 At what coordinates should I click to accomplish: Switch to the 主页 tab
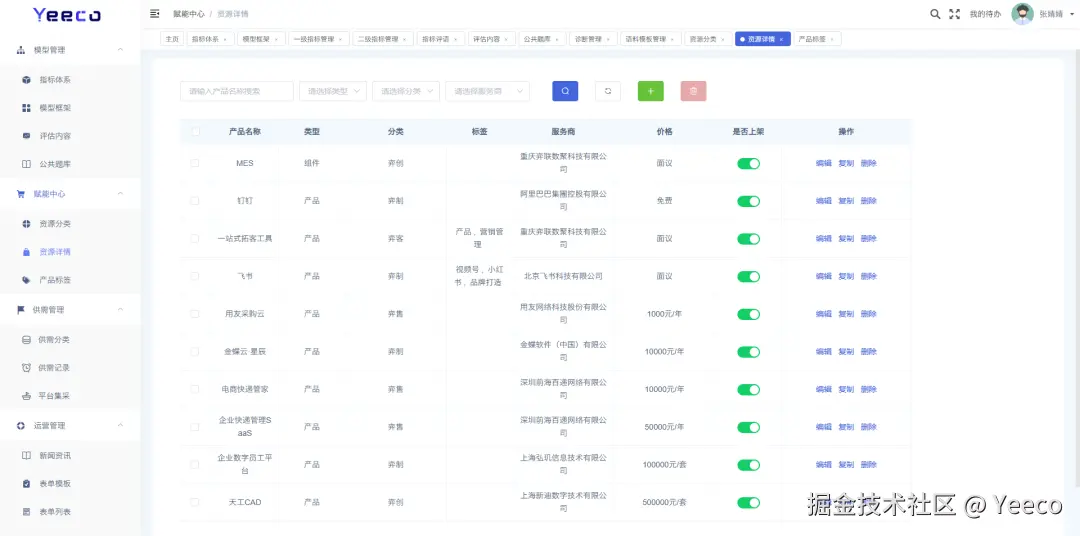click(x=172, y=39)
